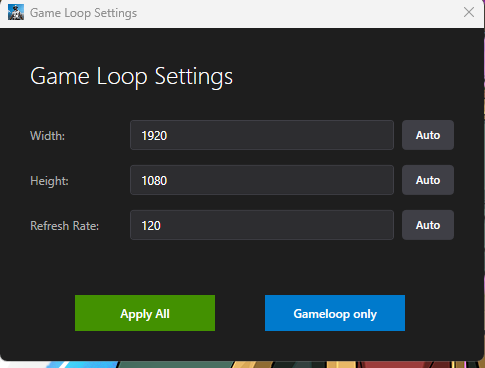Click the "Height:" label
485x368 pixels.
click(49, 181)
